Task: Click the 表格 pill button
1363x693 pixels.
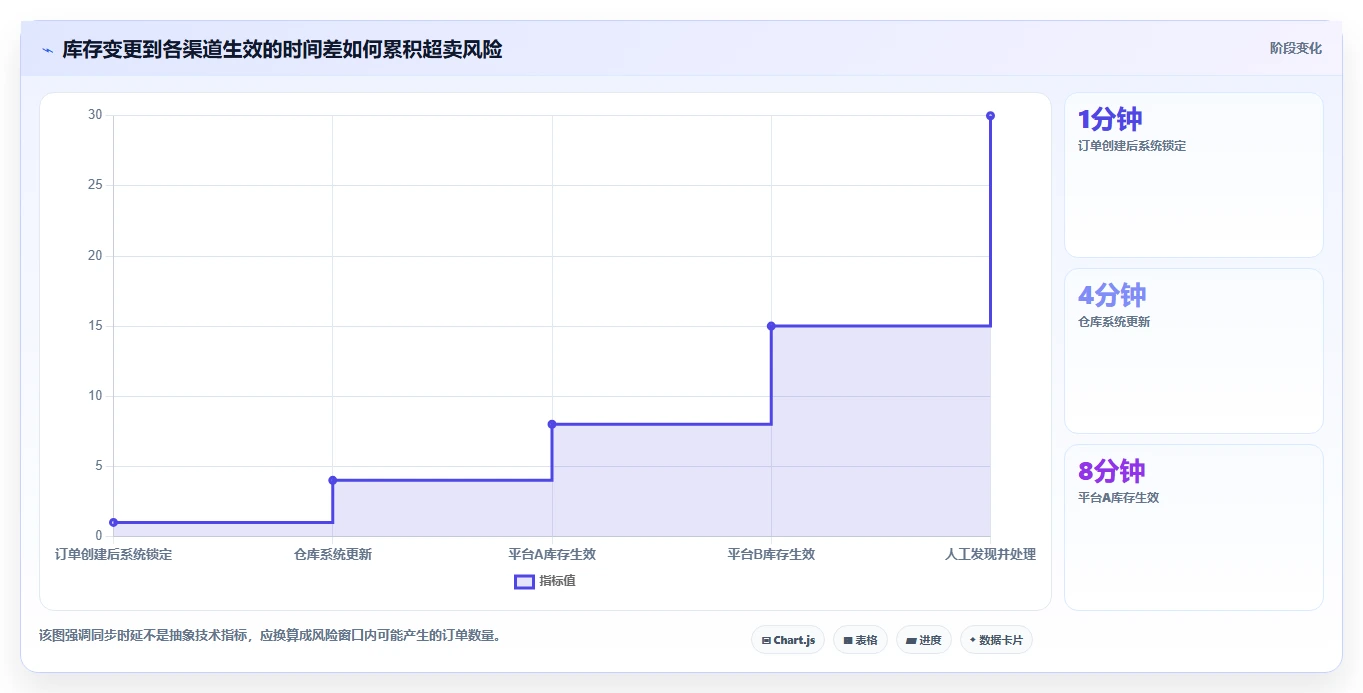Action: click(860, 640)
